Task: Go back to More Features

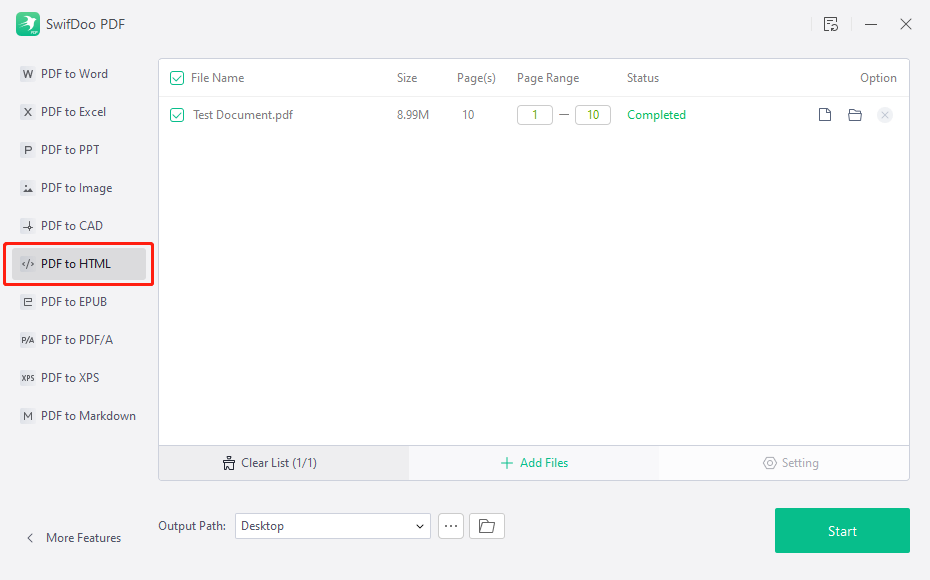Action: 74,538
